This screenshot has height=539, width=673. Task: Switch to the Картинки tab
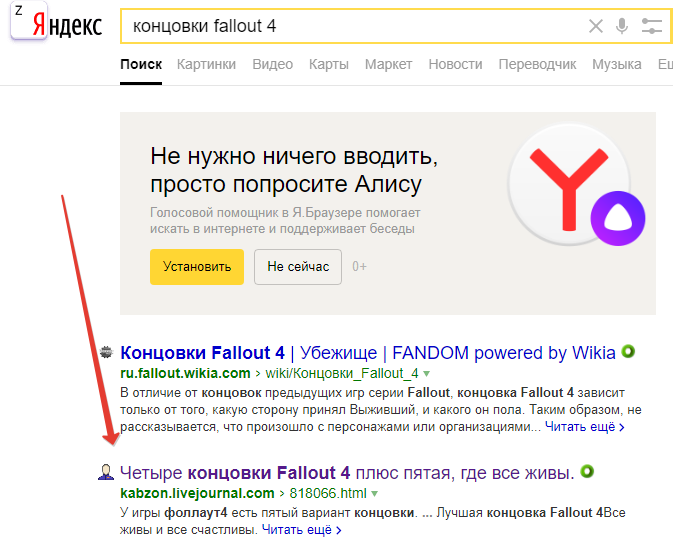pos(206,64)
